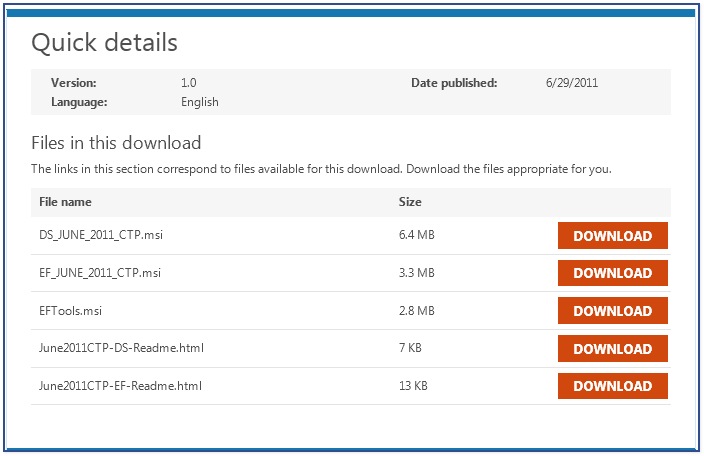Click the Date published: label
The width and height of the screenshot is (704, 456).
click(454, 83)
